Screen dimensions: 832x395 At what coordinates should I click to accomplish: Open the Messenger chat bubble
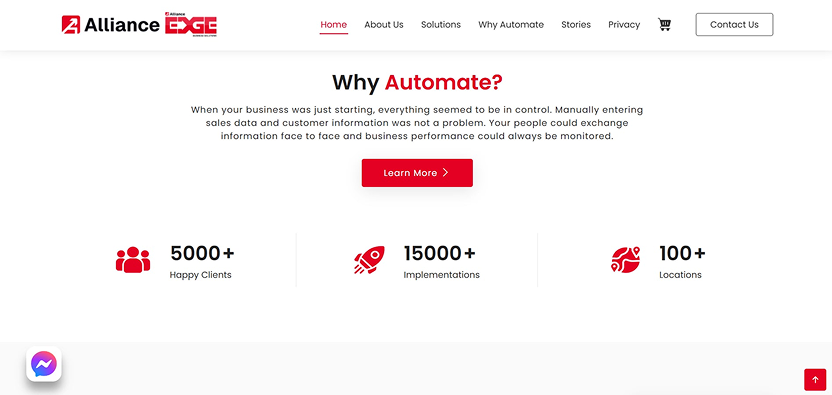[44, 364]
